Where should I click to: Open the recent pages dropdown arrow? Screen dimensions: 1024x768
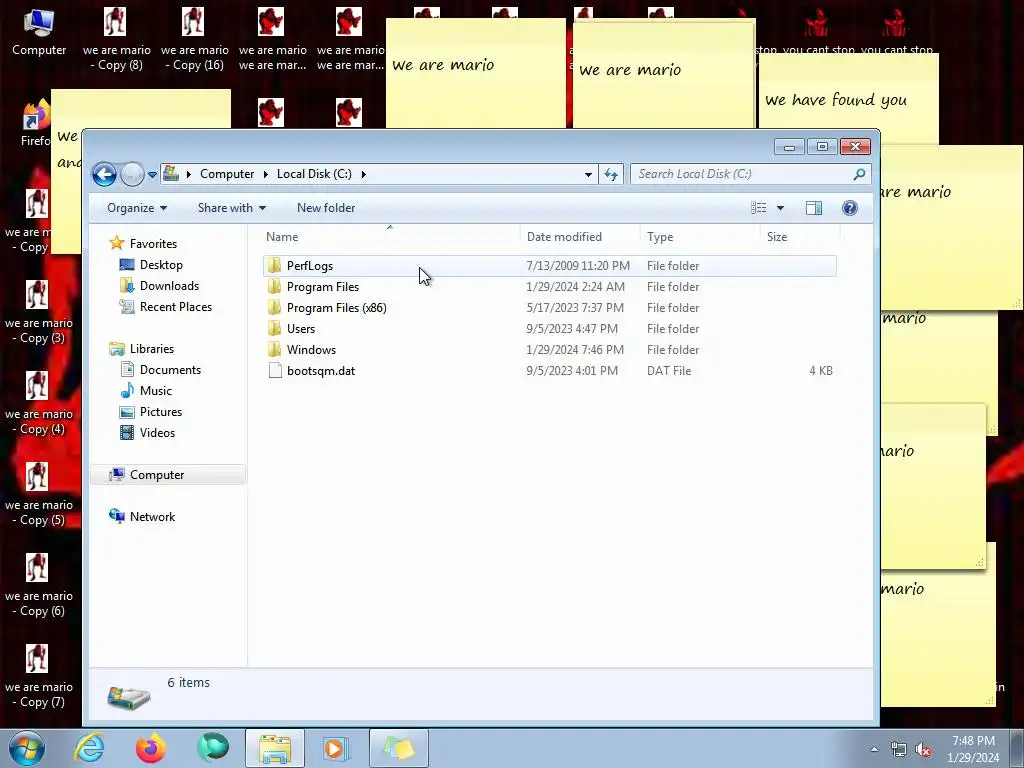152,174
